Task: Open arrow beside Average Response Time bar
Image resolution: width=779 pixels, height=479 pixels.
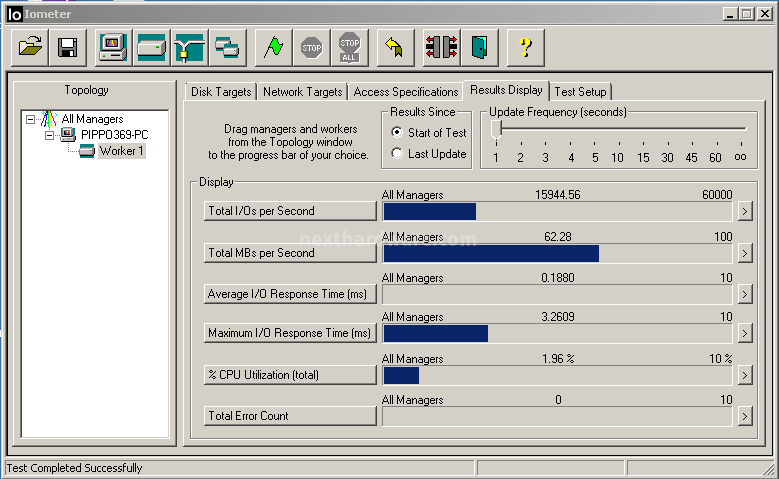Action: click(744, 295)
